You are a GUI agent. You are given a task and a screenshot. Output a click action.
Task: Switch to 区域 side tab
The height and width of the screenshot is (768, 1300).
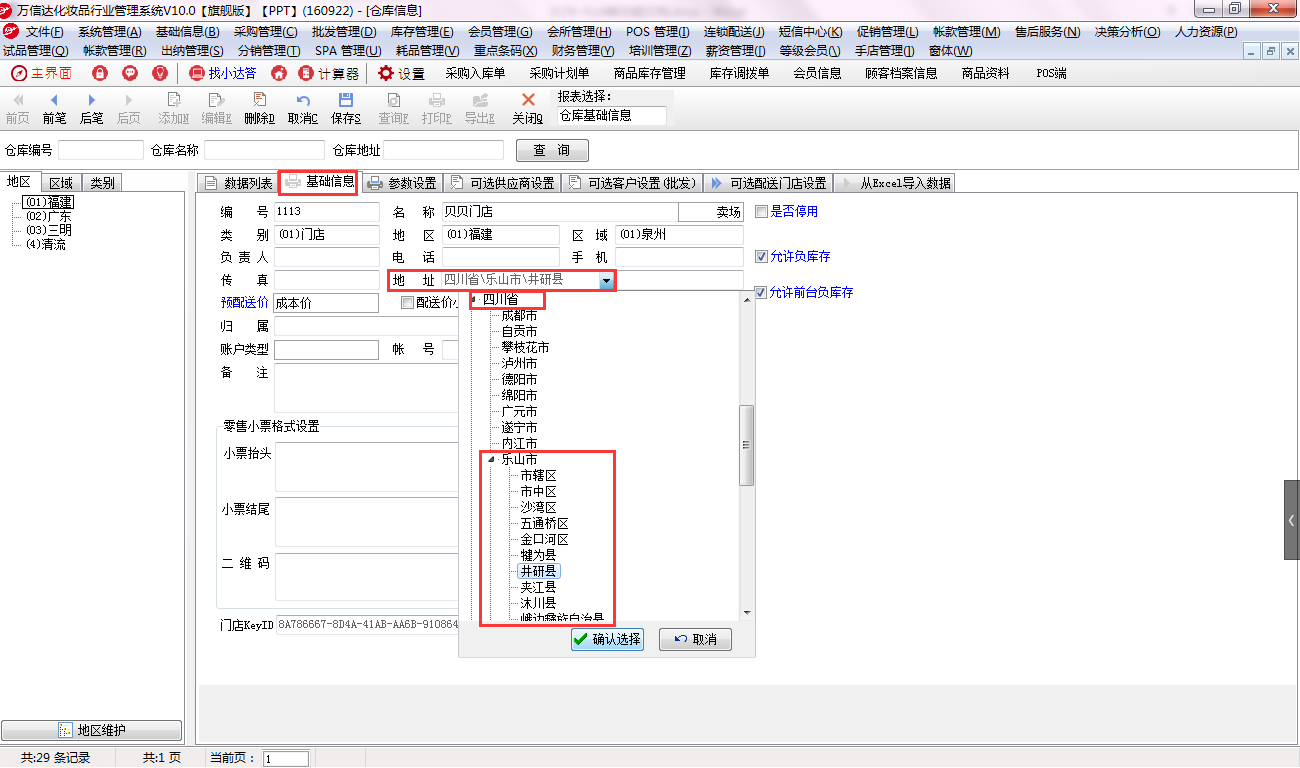pyautogui.click(x=61, y=183)
